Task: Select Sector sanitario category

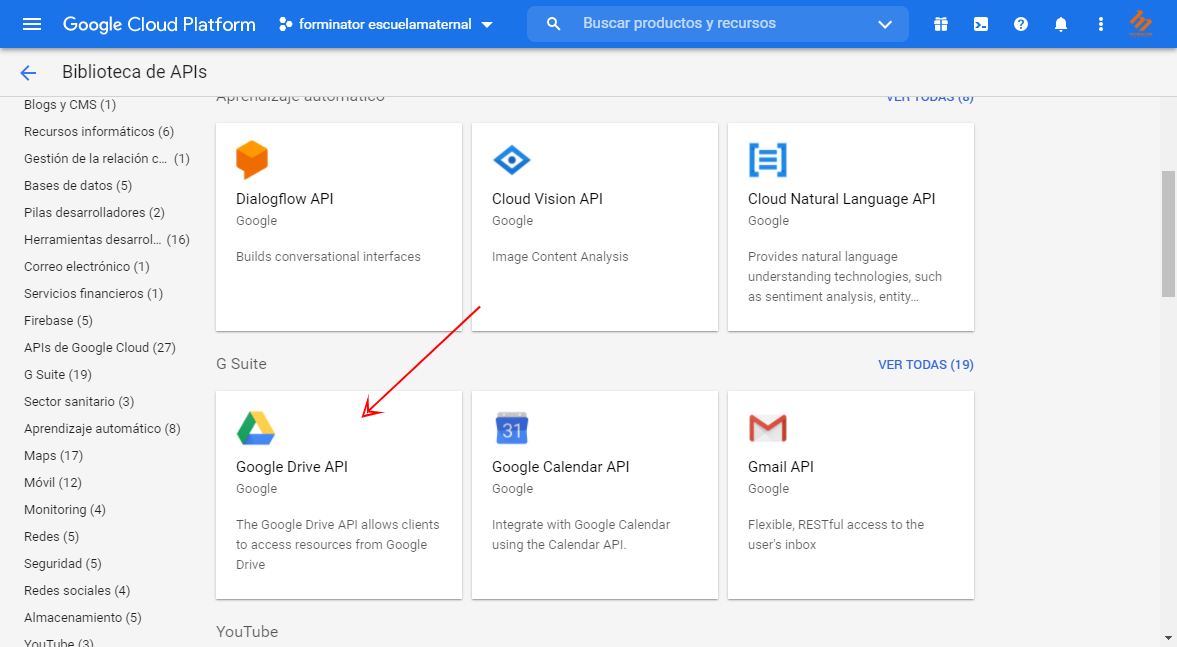Action: coord(79,402)
